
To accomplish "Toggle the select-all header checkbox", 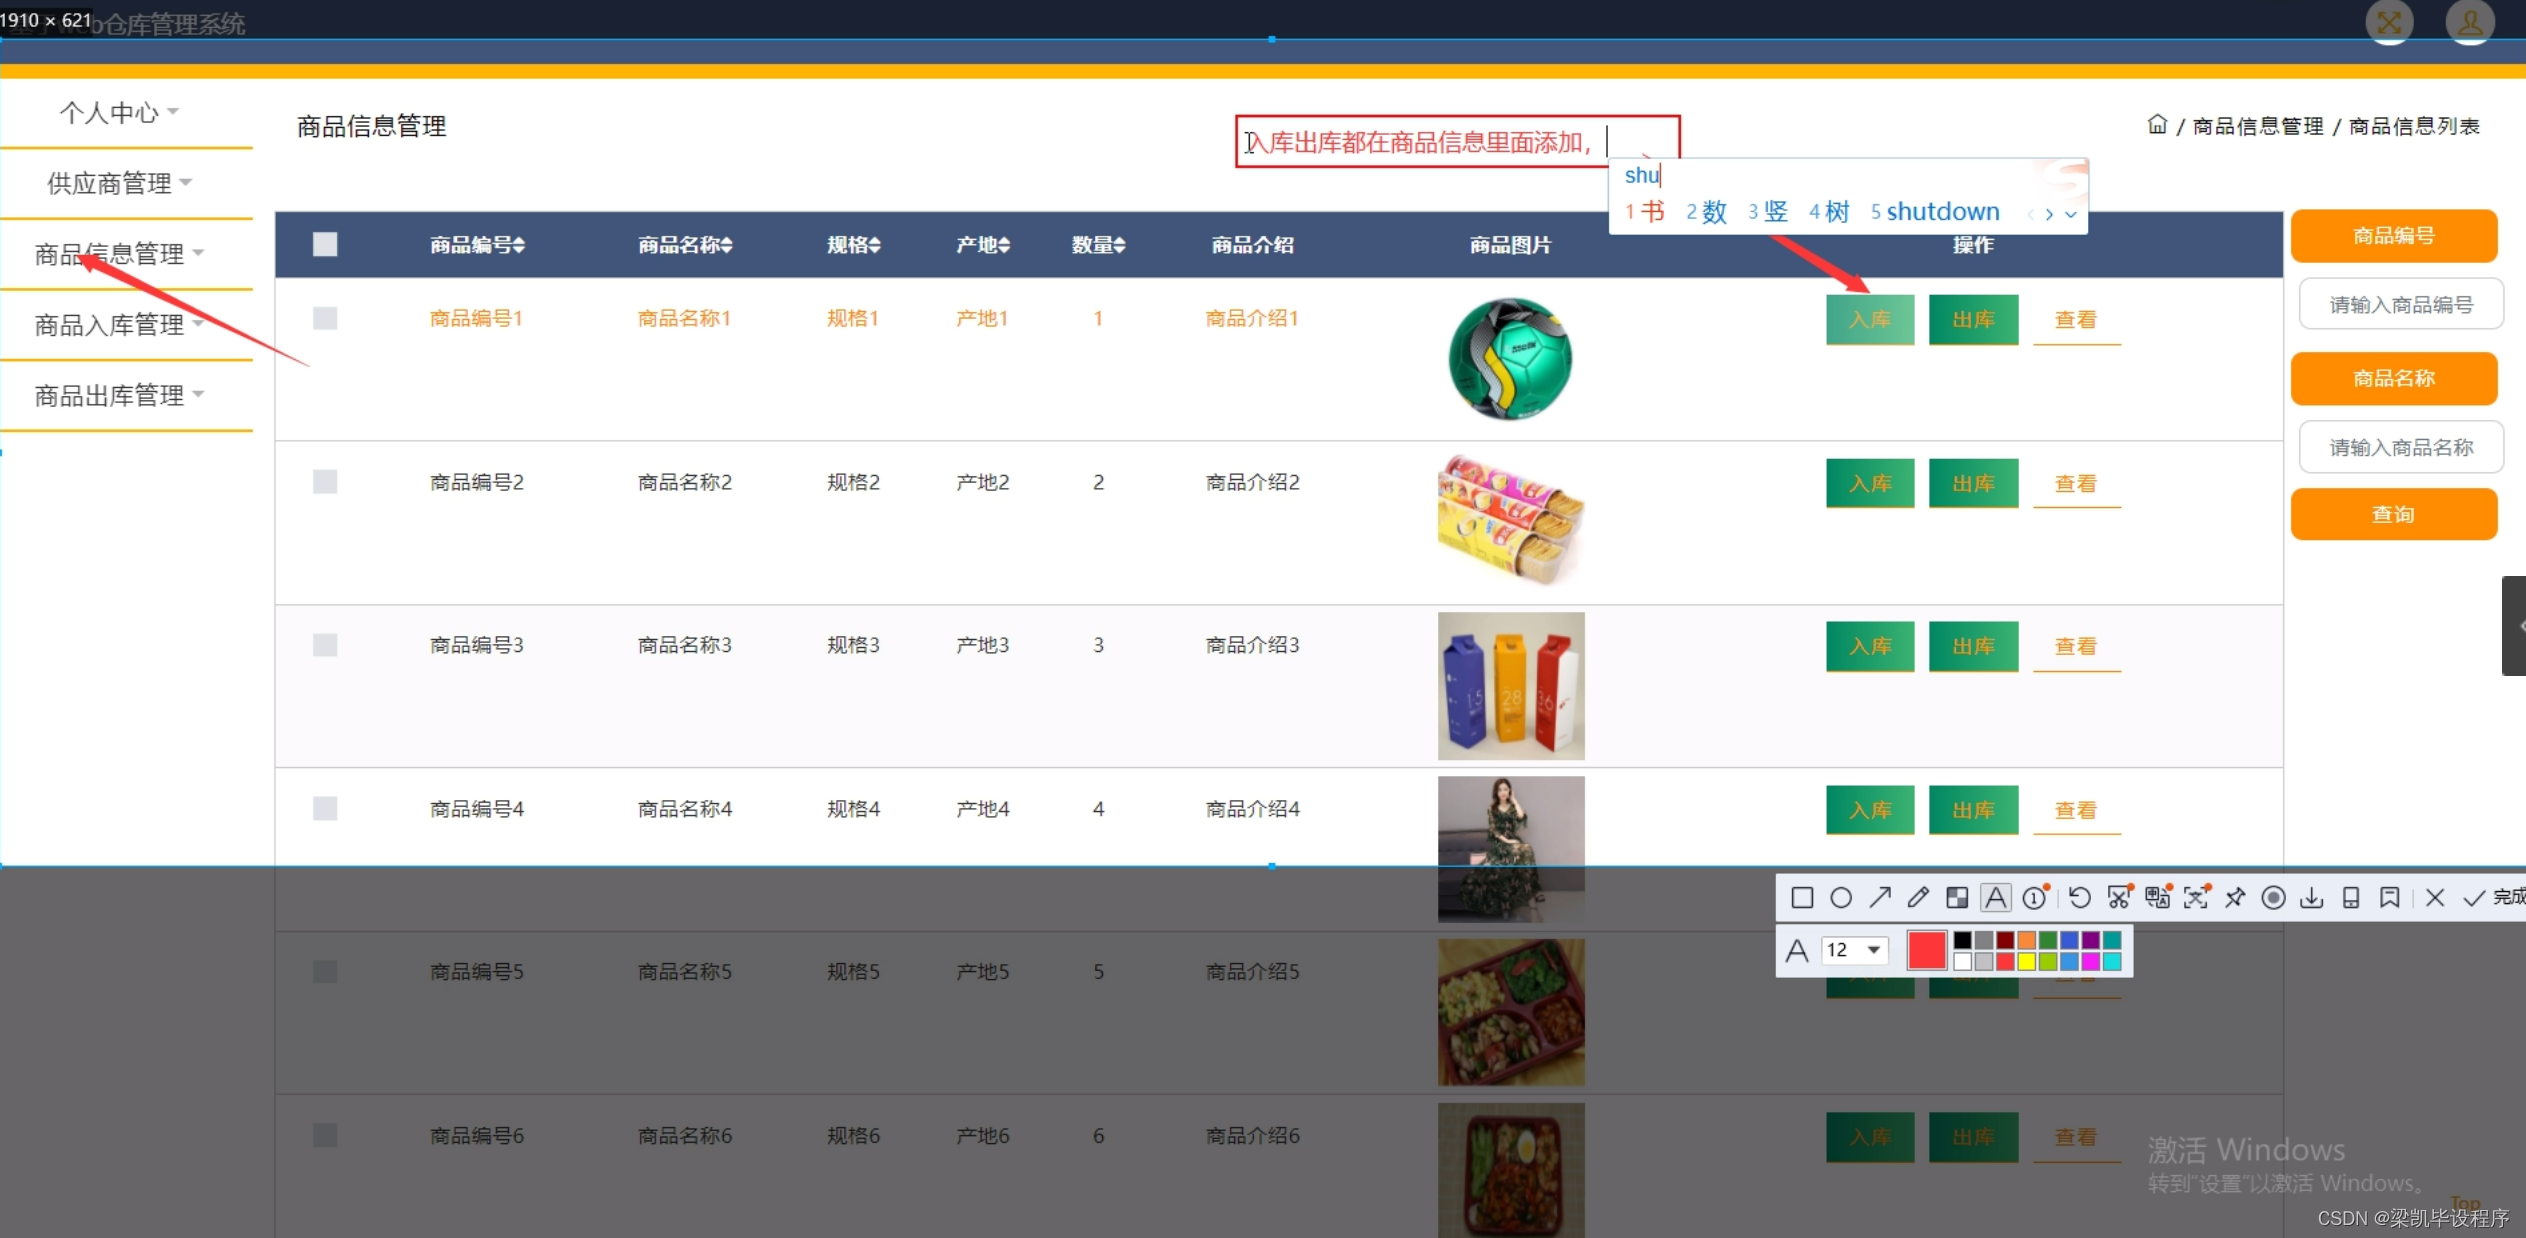I will point(325,244).
